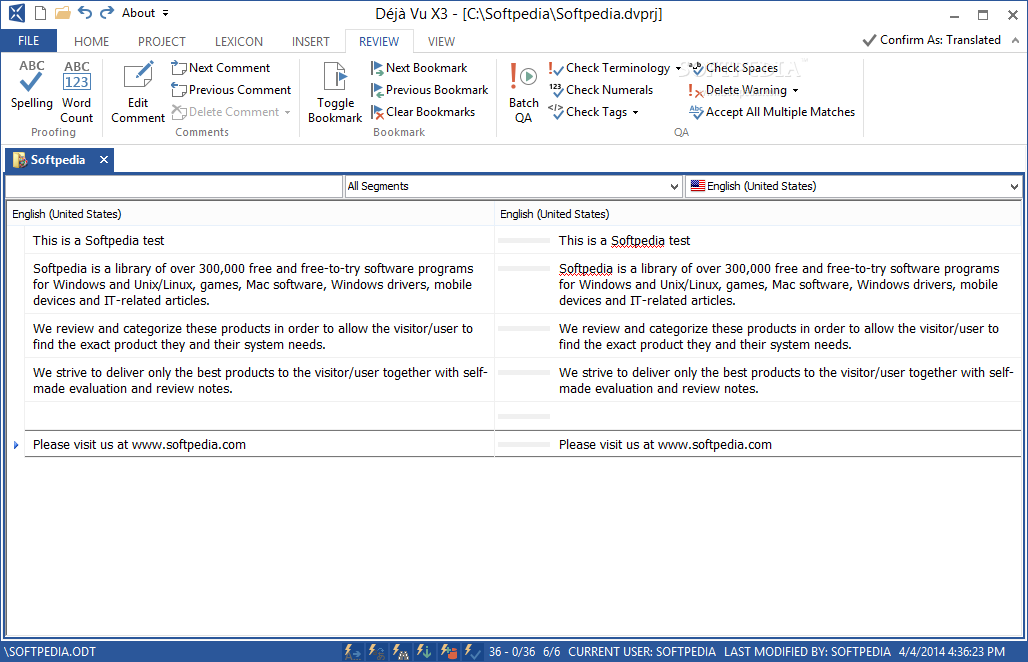Screen dimensions: 1028x662
Task: Click the '\SOFTPEDIA.ODT' file name in status bar
Action: click(x=50, y=652)
